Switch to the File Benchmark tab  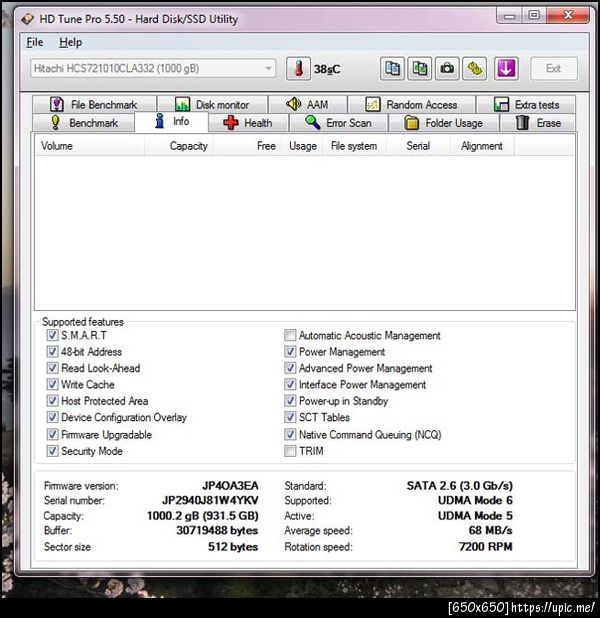pos(95,104)
